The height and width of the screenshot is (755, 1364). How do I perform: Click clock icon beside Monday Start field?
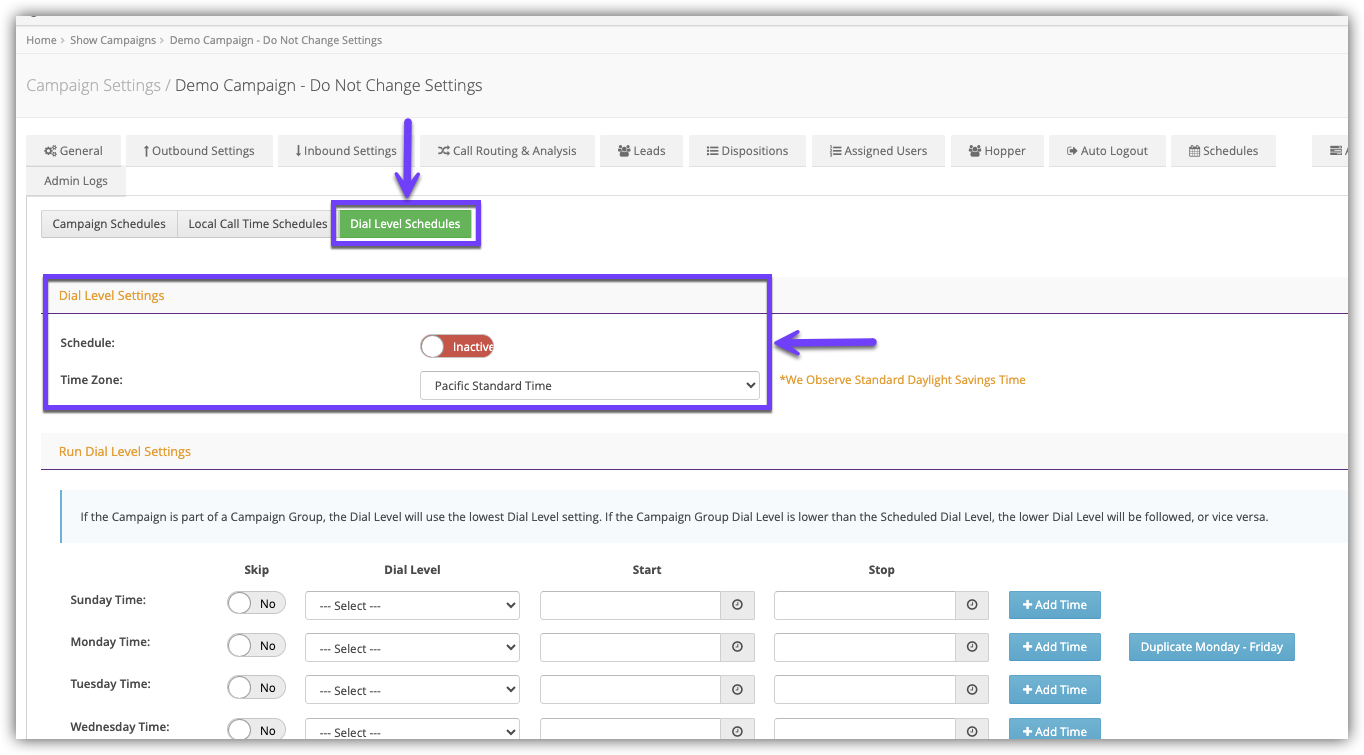tap(737, 648)
